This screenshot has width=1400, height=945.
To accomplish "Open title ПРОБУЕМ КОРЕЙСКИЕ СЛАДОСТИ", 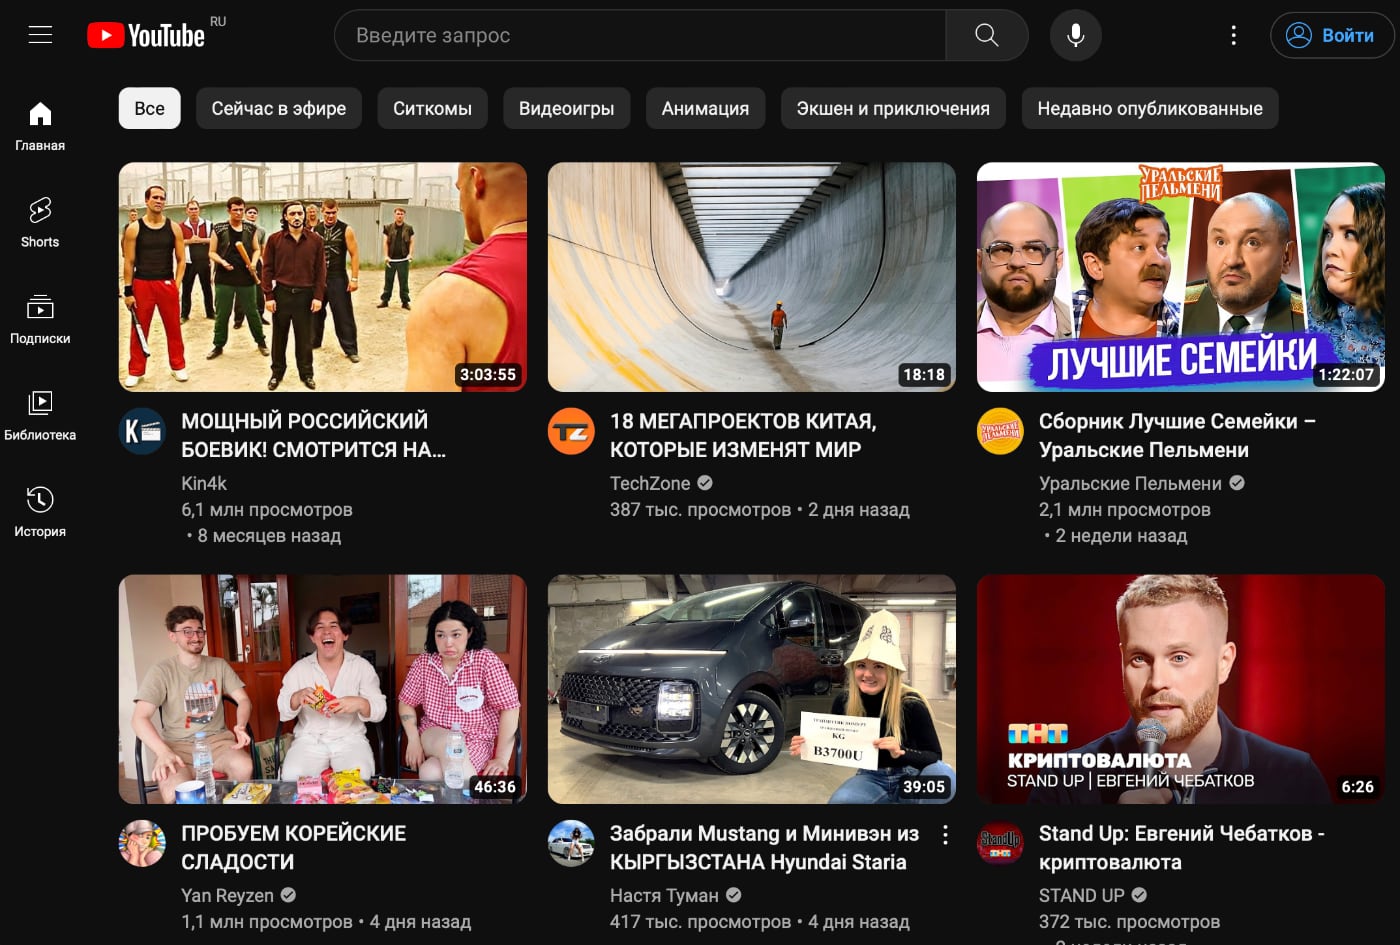I will click(x=294, y=847).
